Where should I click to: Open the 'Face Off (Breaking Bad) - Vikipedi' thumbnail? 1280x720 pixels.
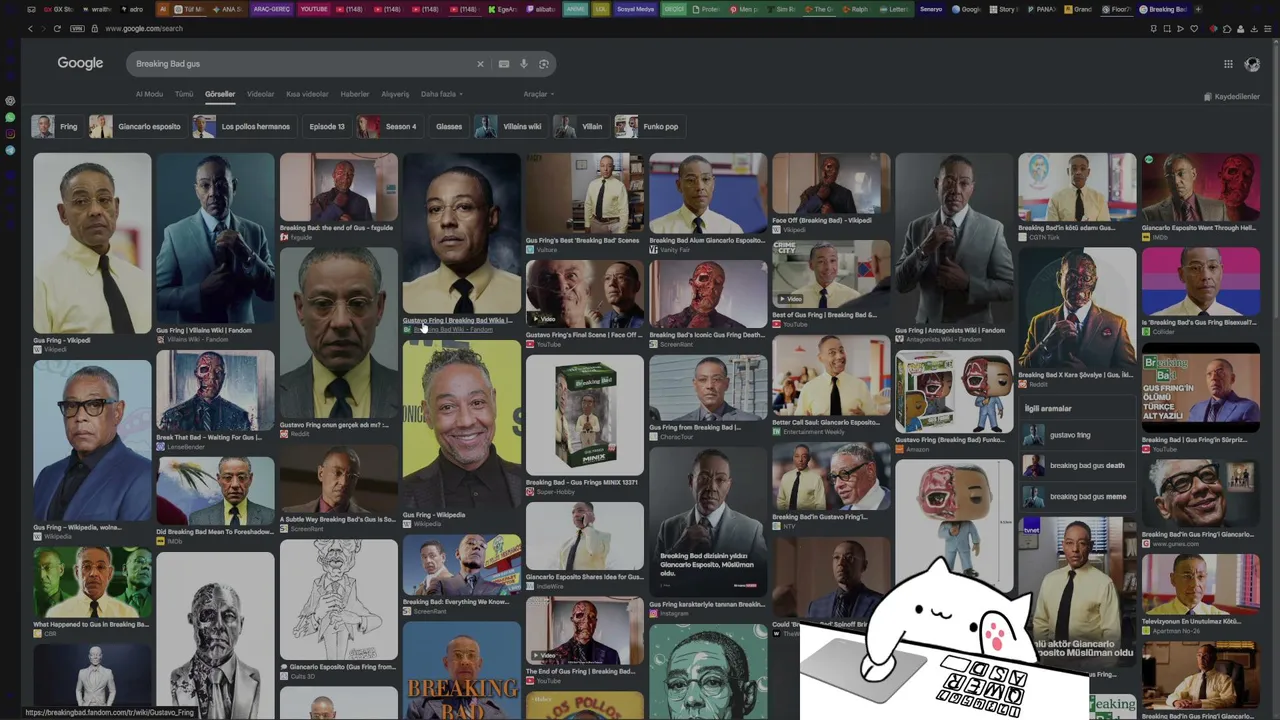831,183
